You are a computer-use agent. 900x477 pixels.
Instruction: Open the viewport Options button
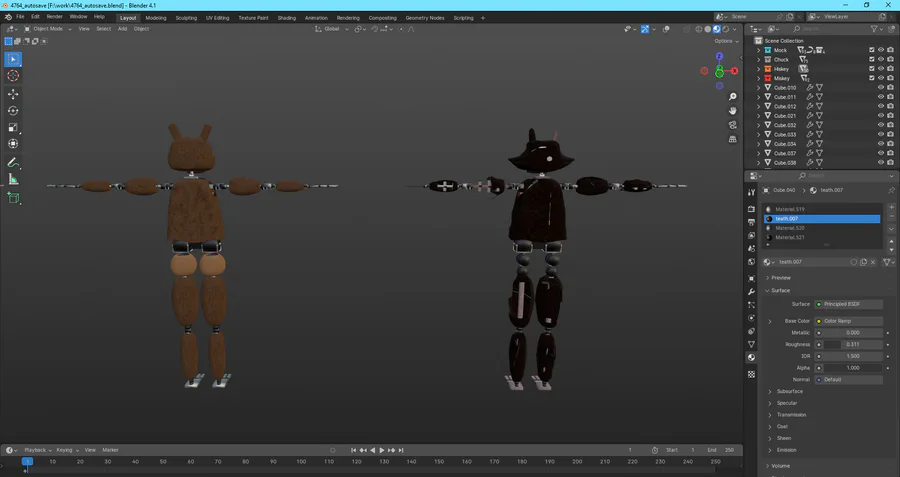tap(726, 41)
